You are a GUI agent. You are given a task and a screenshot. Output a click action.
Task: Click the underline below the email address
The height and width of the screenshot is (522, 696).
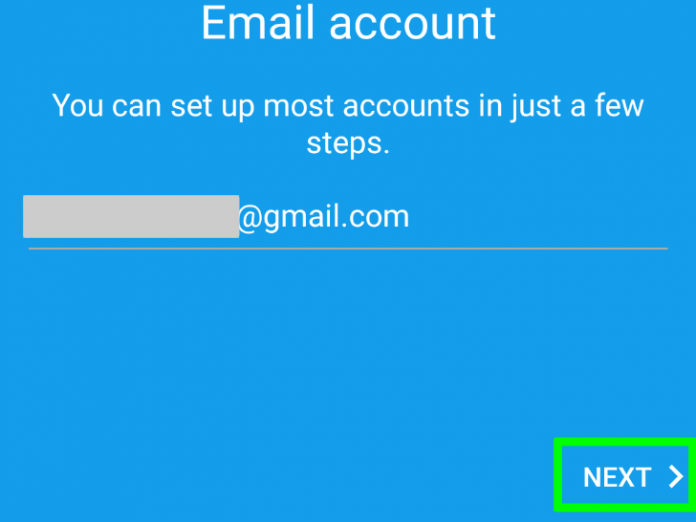348,249
